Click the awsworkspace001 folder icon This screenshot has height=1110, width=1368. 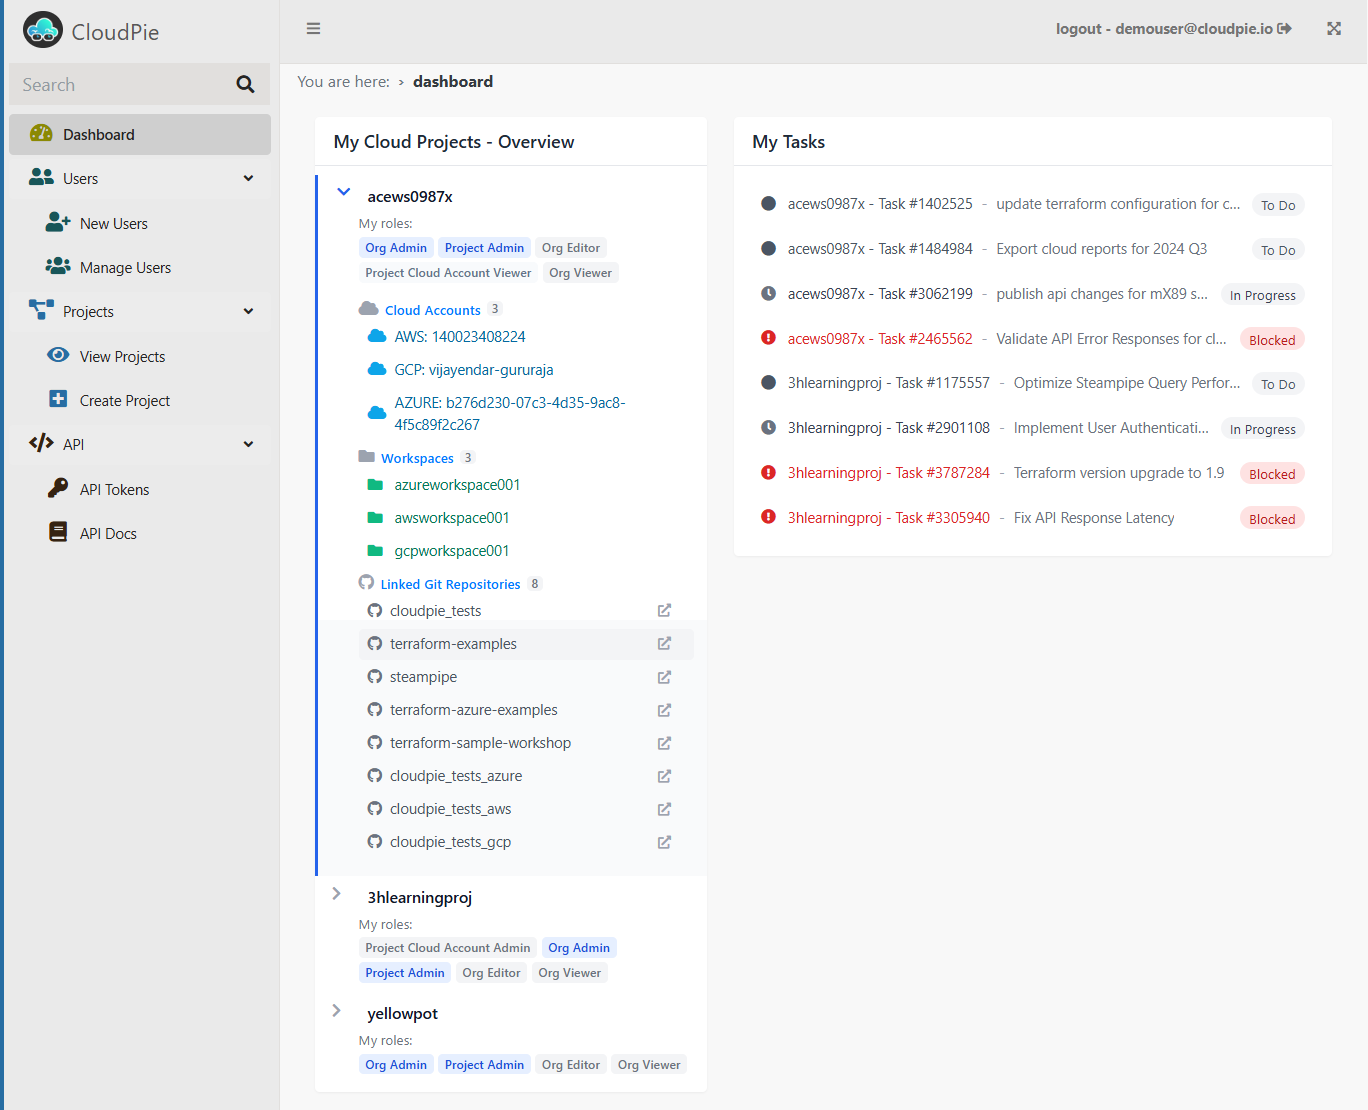coord(376,518)
